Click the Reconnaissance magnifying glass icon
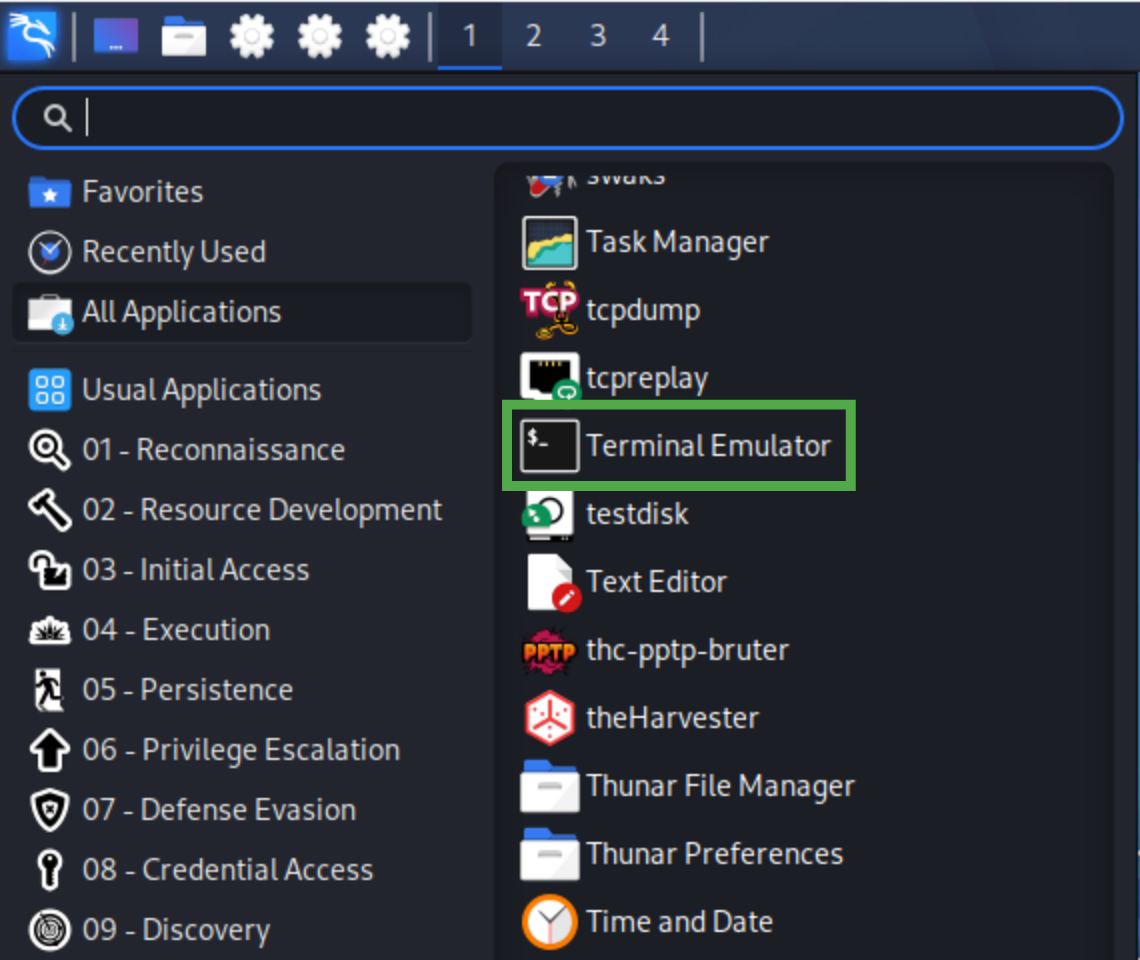This screenshot has height=960, width=1140. click(49, 450)
